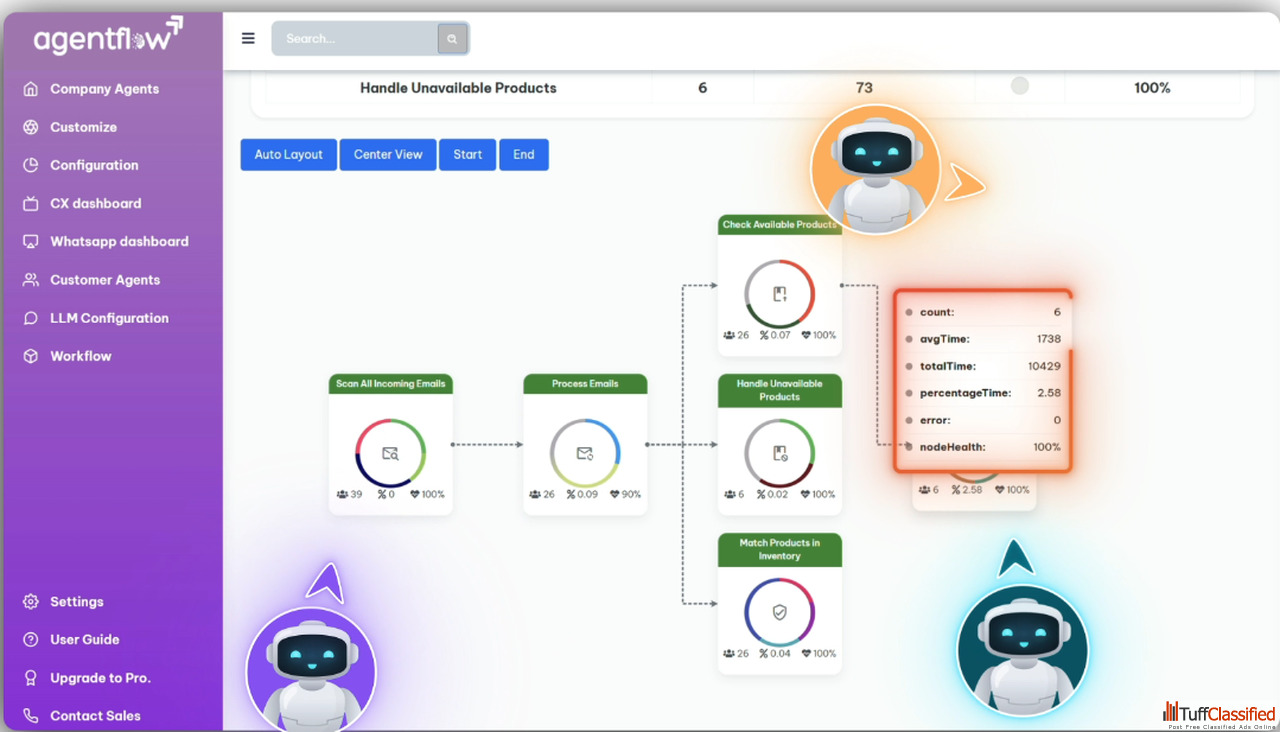Select the Check Available Products node icon

pyautogui.click(x=780, y=294)
